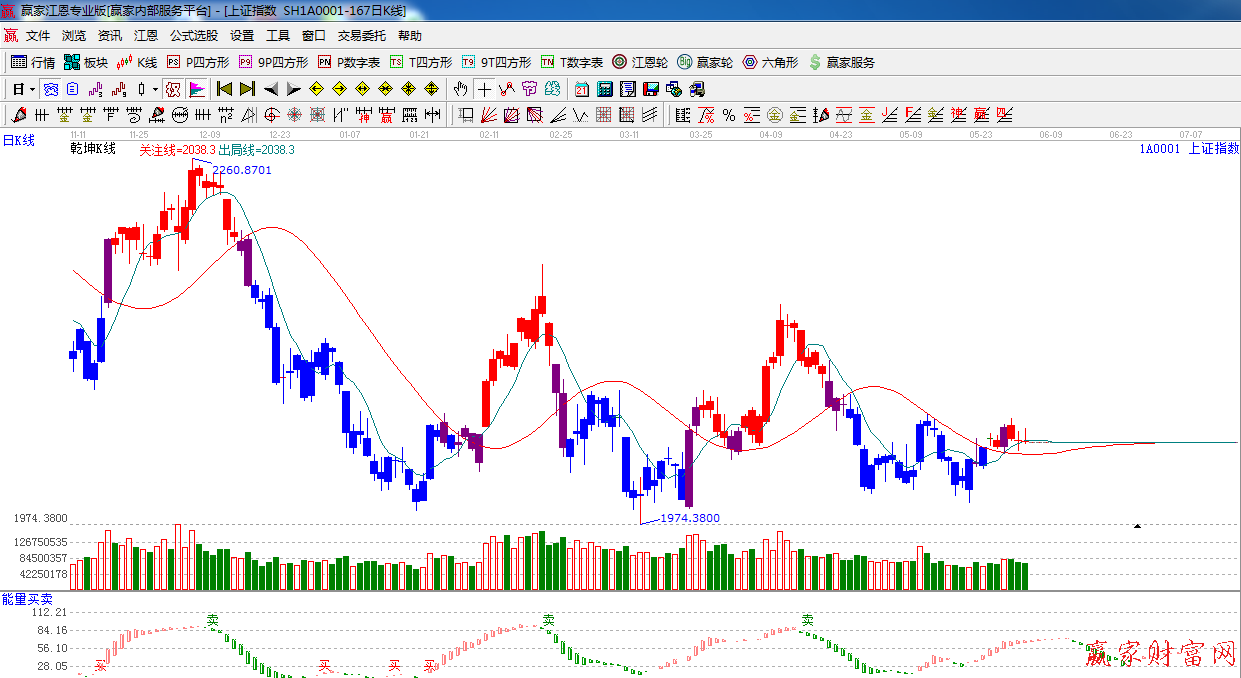Expand the 日 period dropdown arrow

tap(33, 89)
